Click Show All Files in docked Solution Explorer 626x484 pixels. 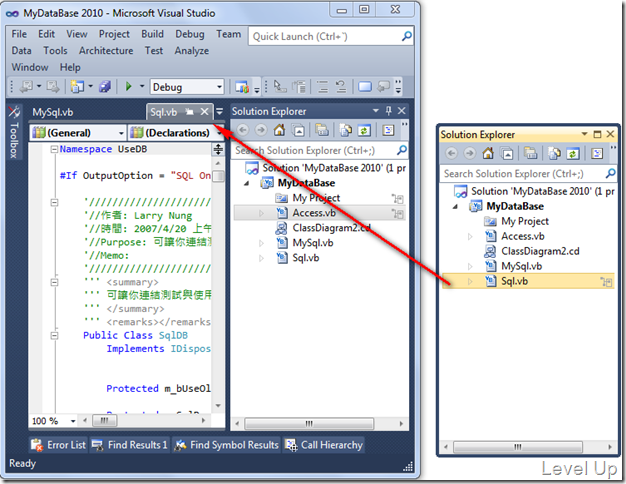[x=345, y=130]
